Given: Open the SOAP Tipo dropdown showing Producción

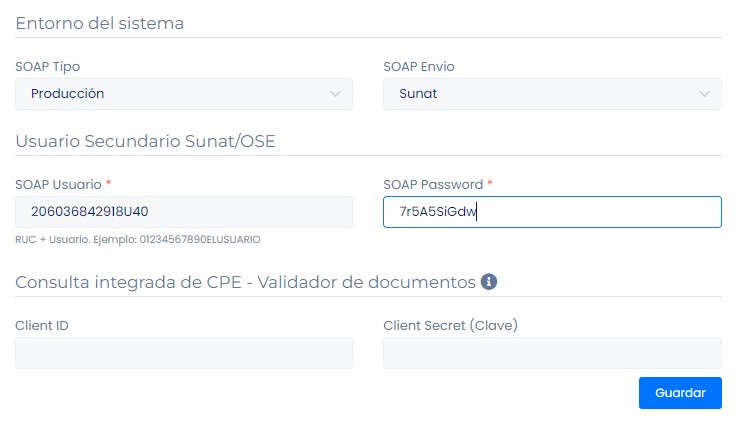Looking at the screenshot, I should pyautogui.click(x=183, y=94).
